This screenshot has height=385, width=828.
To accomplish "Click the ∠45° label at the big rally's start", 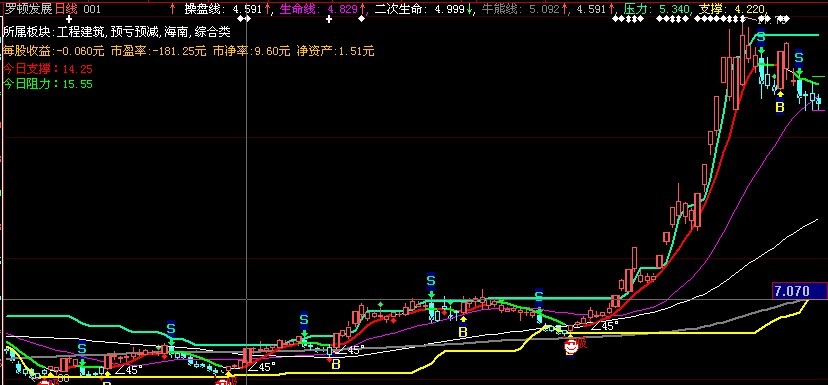I will (604, 325).
